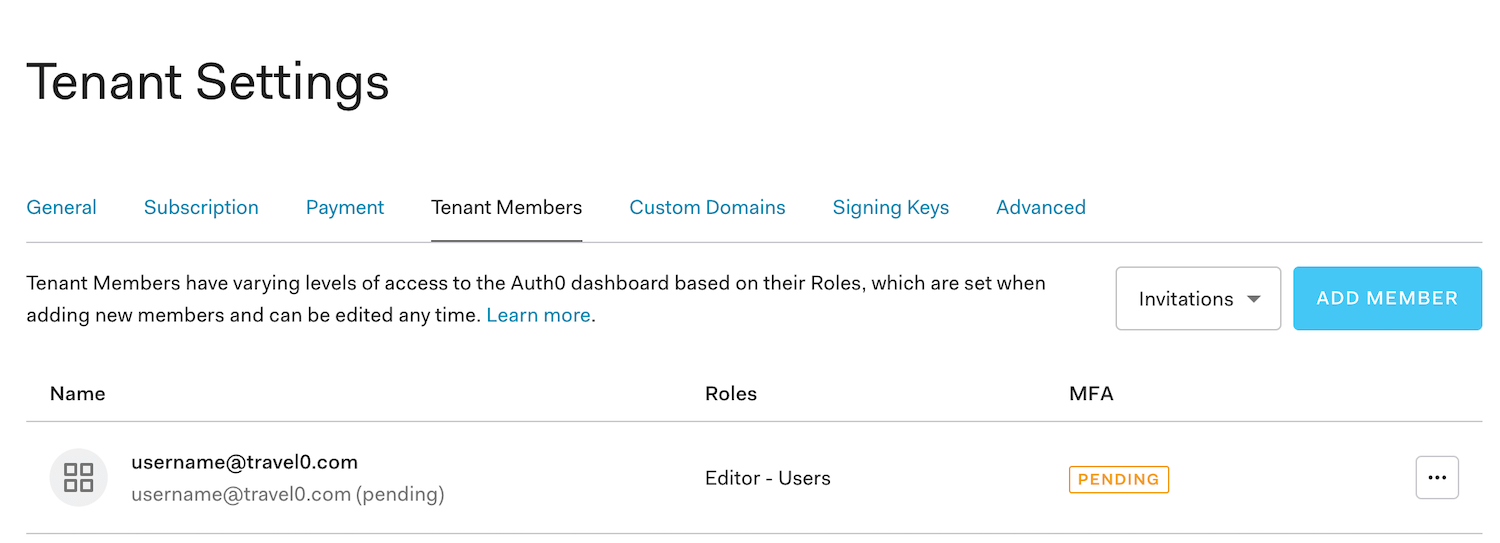Switch to Signing Keys tab

[x=890, y=207]
